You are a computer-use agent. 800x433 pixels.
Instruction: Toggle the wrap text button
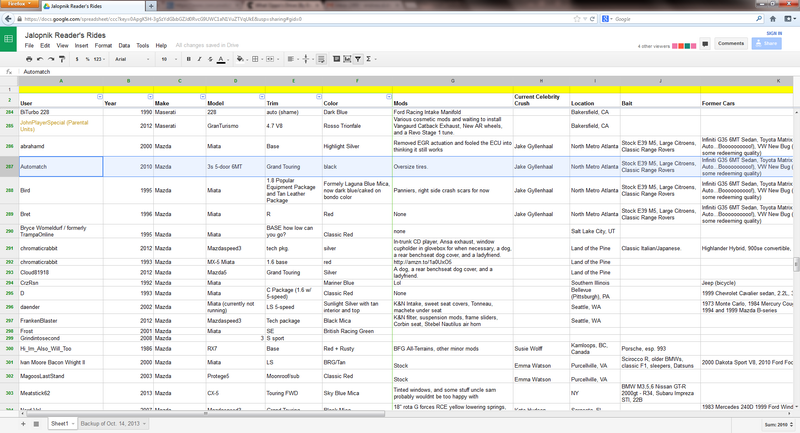(321, 59)
